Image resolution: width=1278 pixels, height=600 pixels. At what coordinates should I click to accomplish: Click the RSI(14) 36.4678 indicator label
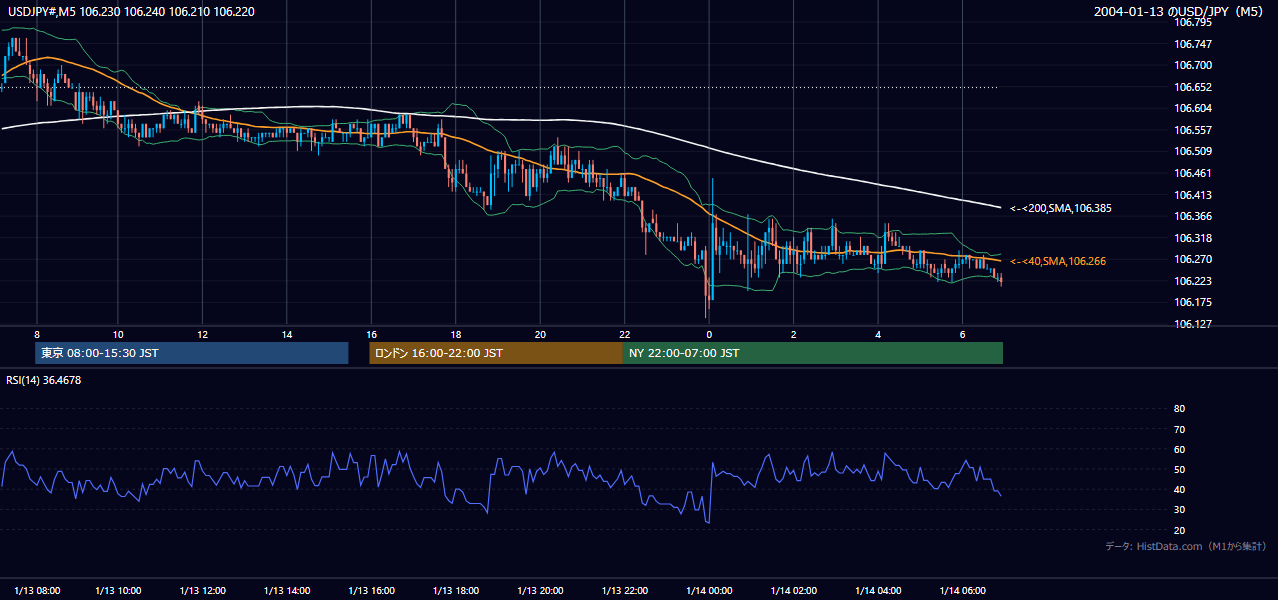coord(44,380)
